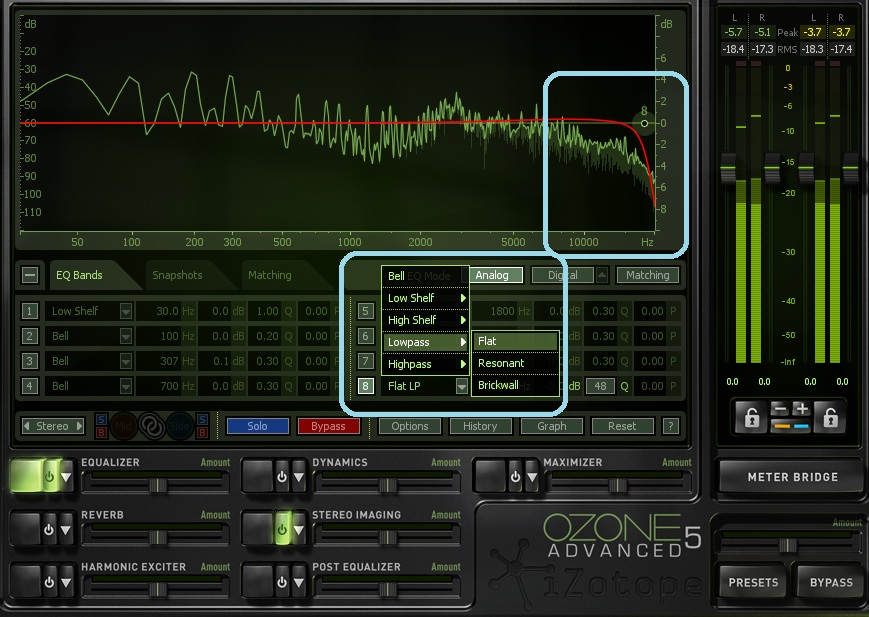Bypass the Mid channel with its B button
Viewport: 869px width, 617px height.
click(101, 432)
